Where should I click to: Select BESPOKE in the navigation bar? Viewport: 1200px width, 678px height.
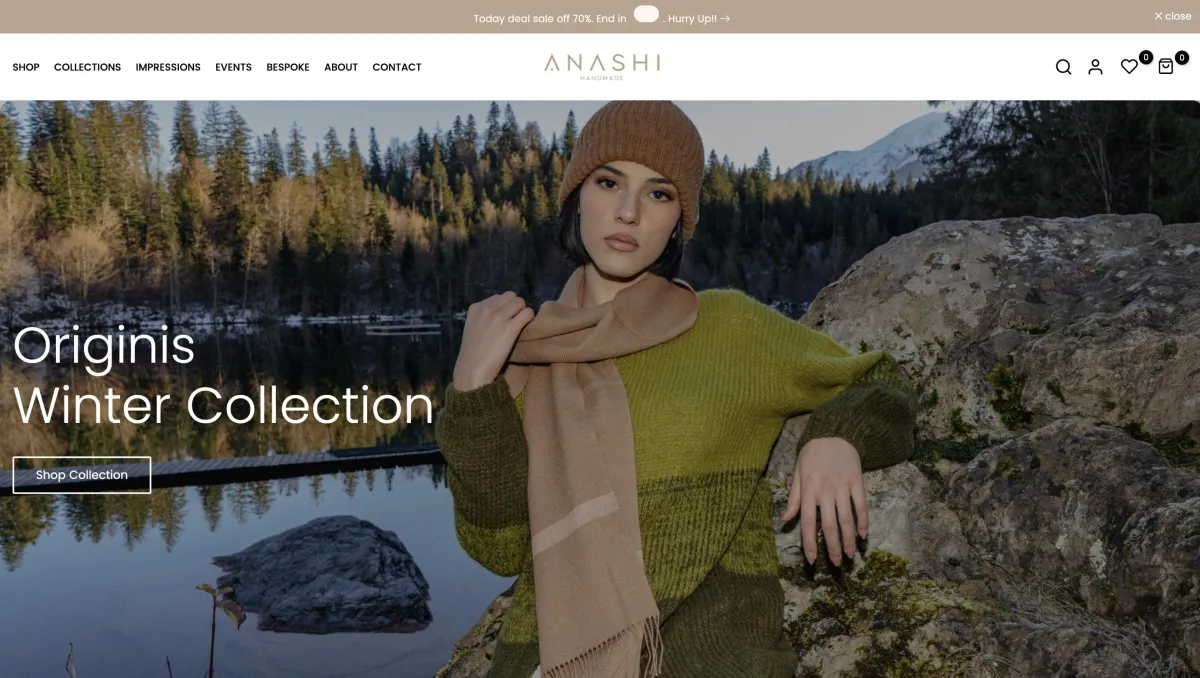click(288, 67)
